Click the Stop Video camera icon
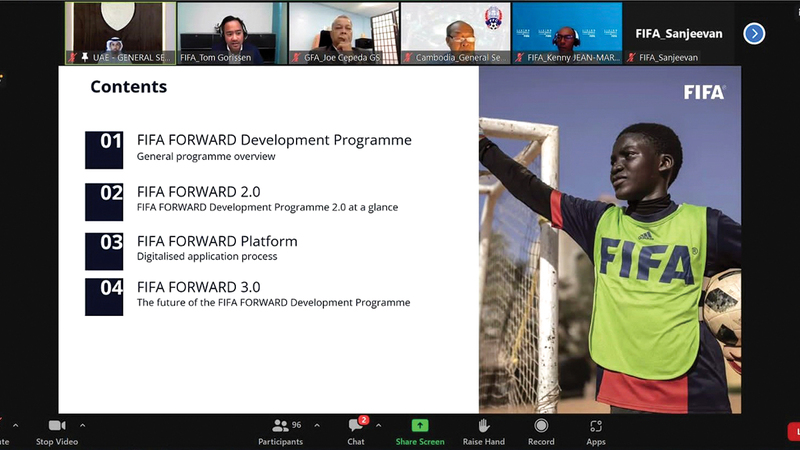Screen dimensions: 800x450 [57, 426]
